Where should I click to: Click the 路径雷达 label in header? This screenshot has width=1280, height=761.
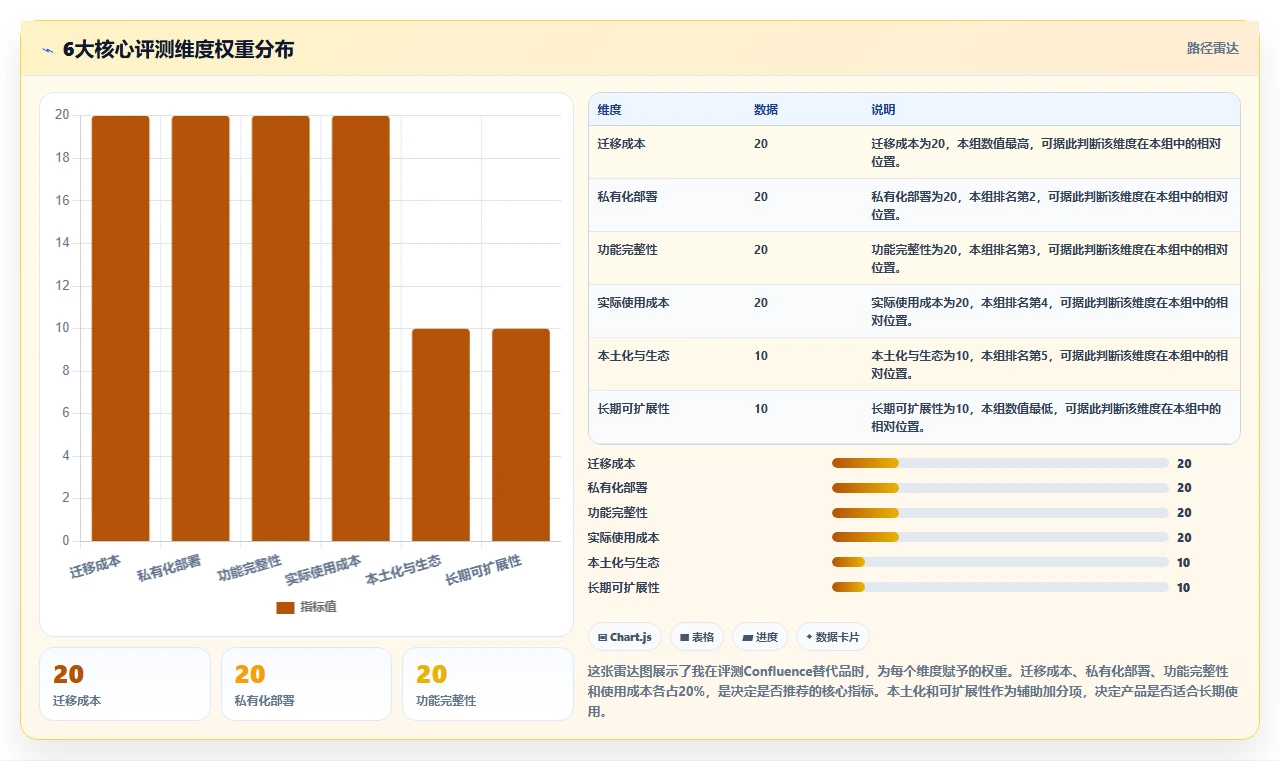click(1212, 48)
